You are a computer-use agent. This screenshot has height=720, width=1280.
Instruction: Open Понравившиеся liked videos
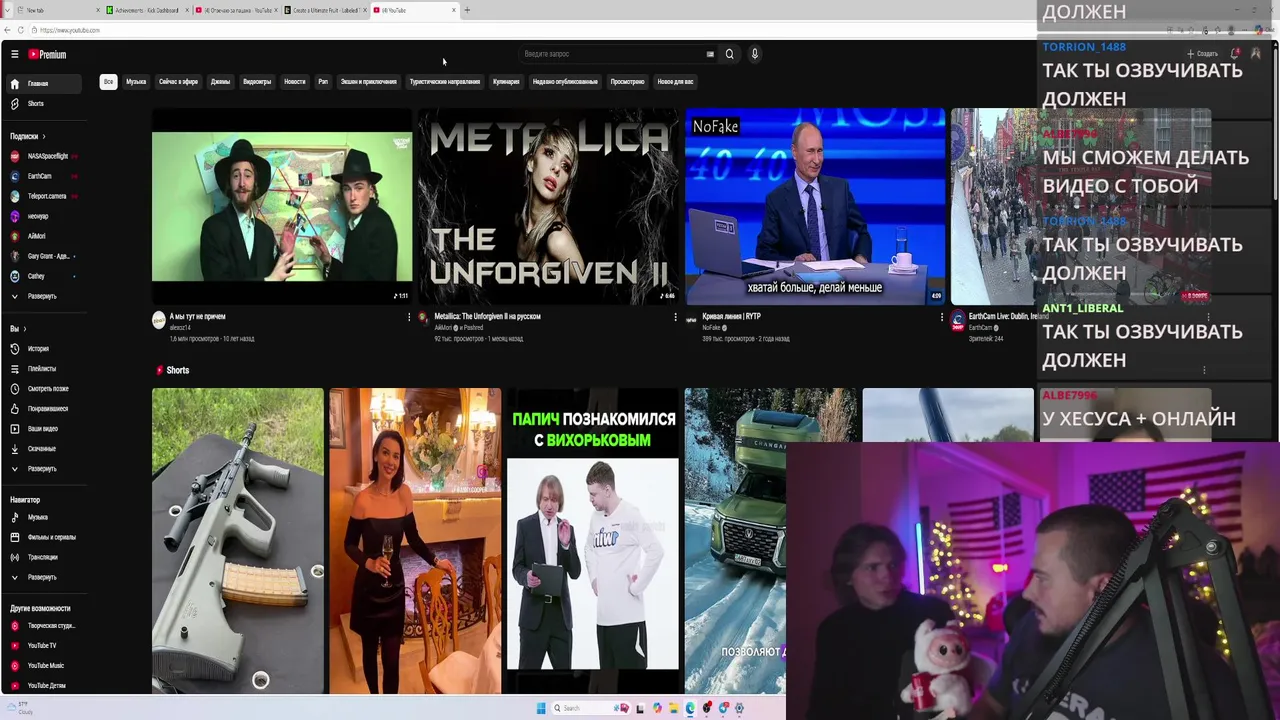click(43, 409)
